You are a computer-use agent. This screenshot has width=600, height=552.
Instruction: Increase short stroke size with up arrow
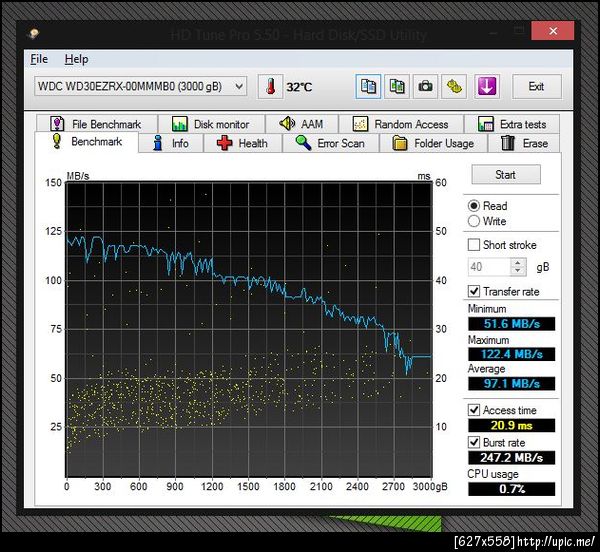tap(518, 262)
